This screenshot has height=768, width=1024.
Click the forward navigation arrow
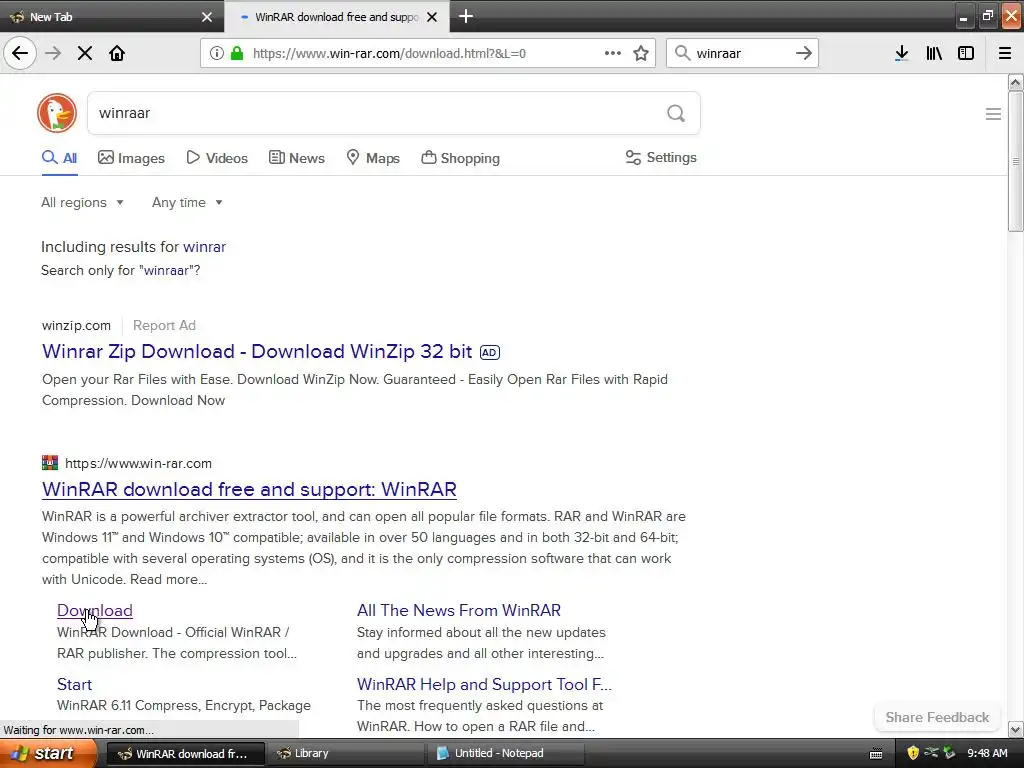[x=53, y=53]
